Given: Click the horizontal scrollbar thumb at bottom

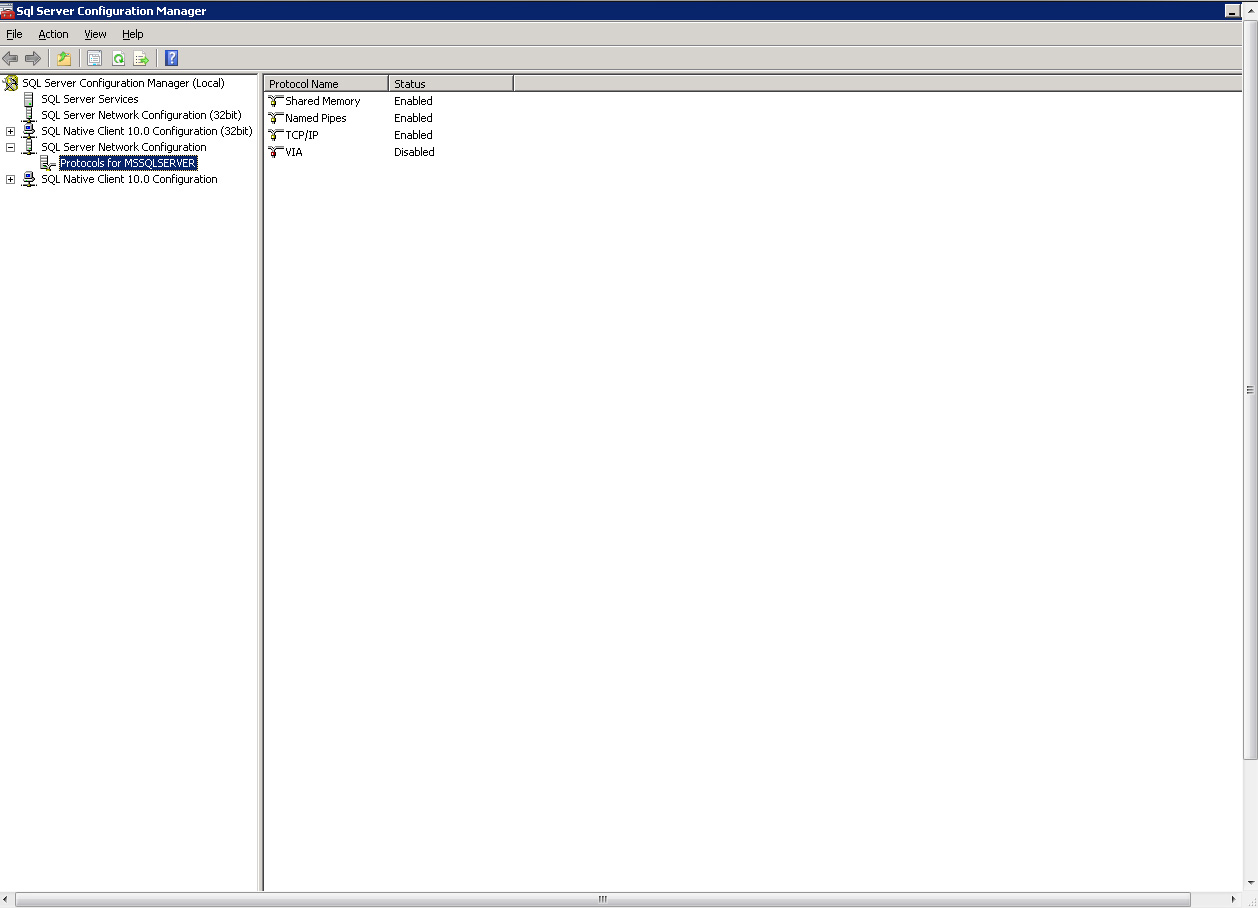Looking at the screenshot, I should [603, 899].
